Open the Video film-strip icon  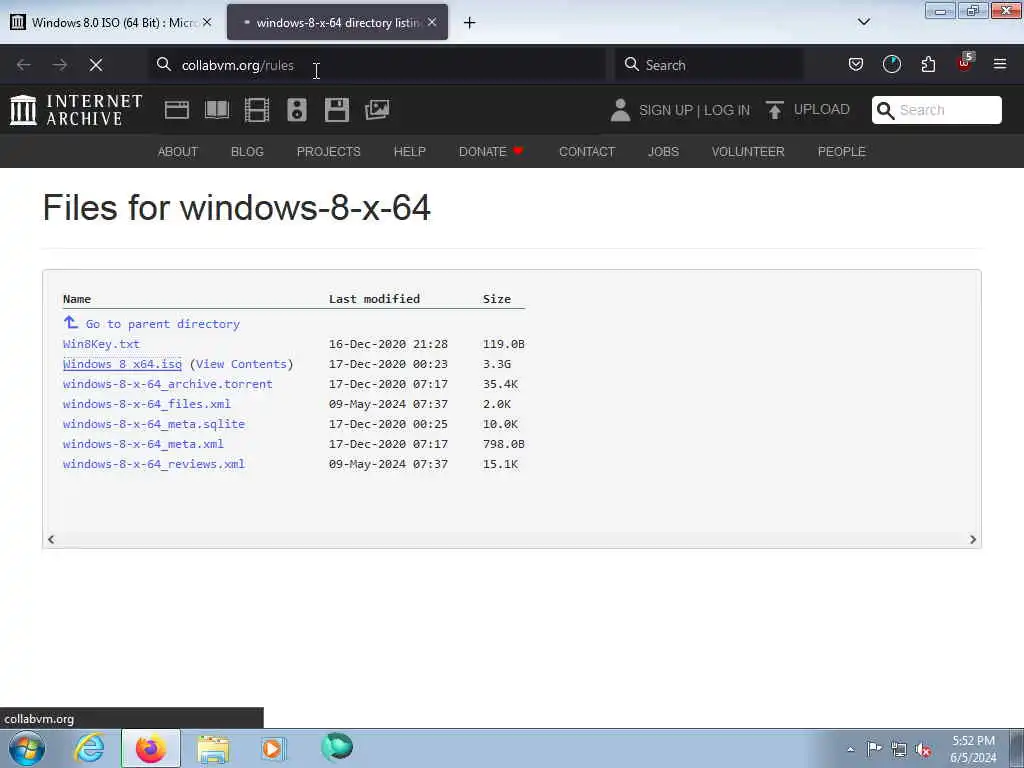tap(257, 110)
